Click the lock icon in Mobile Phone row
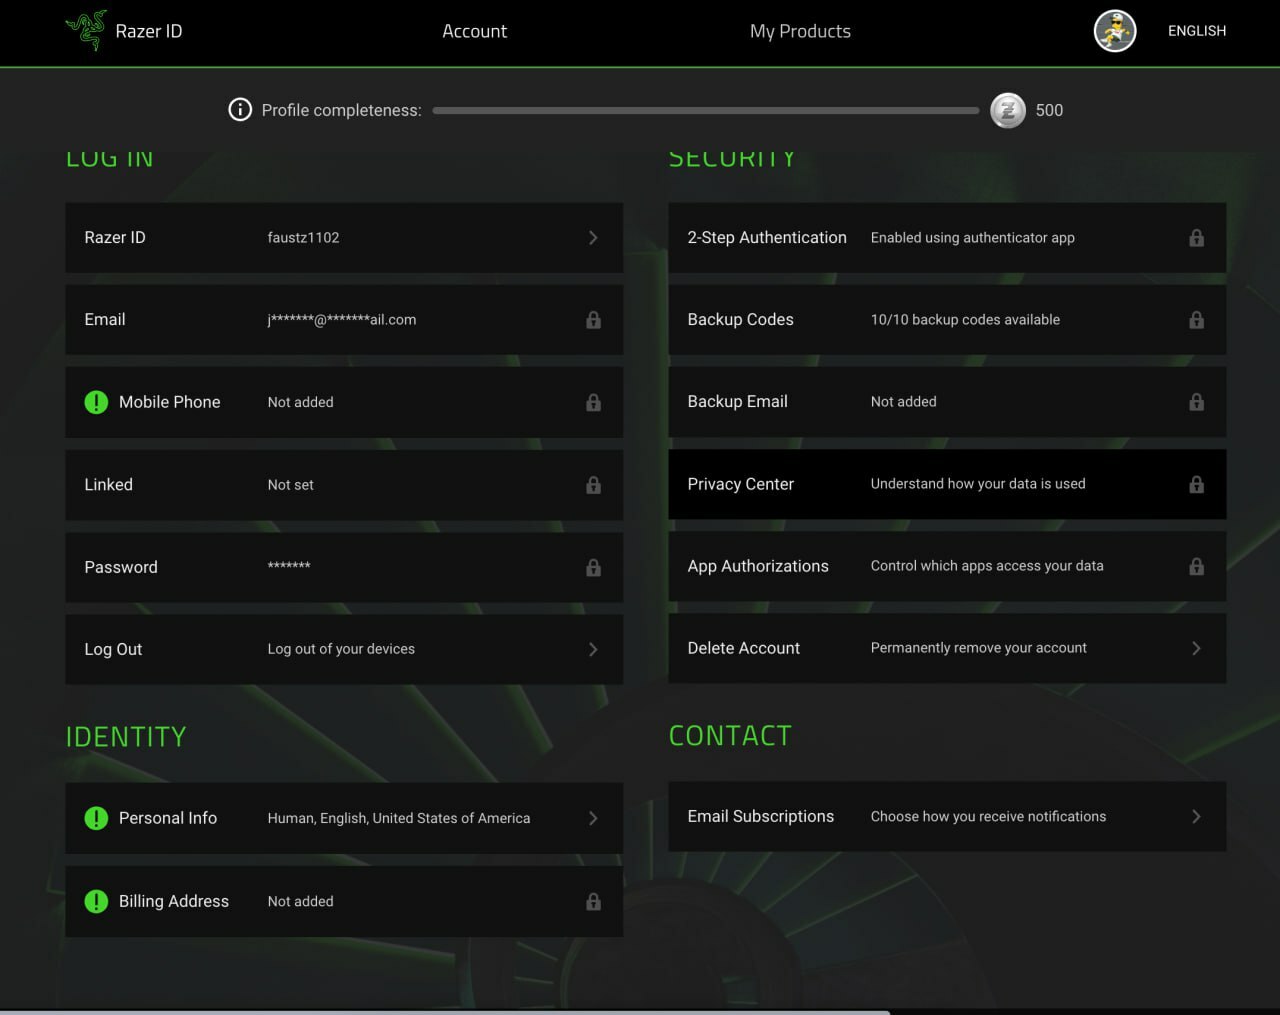The width and height of the screenshot is (1280, 1015). pyautogui.click(x=593, y=402)
